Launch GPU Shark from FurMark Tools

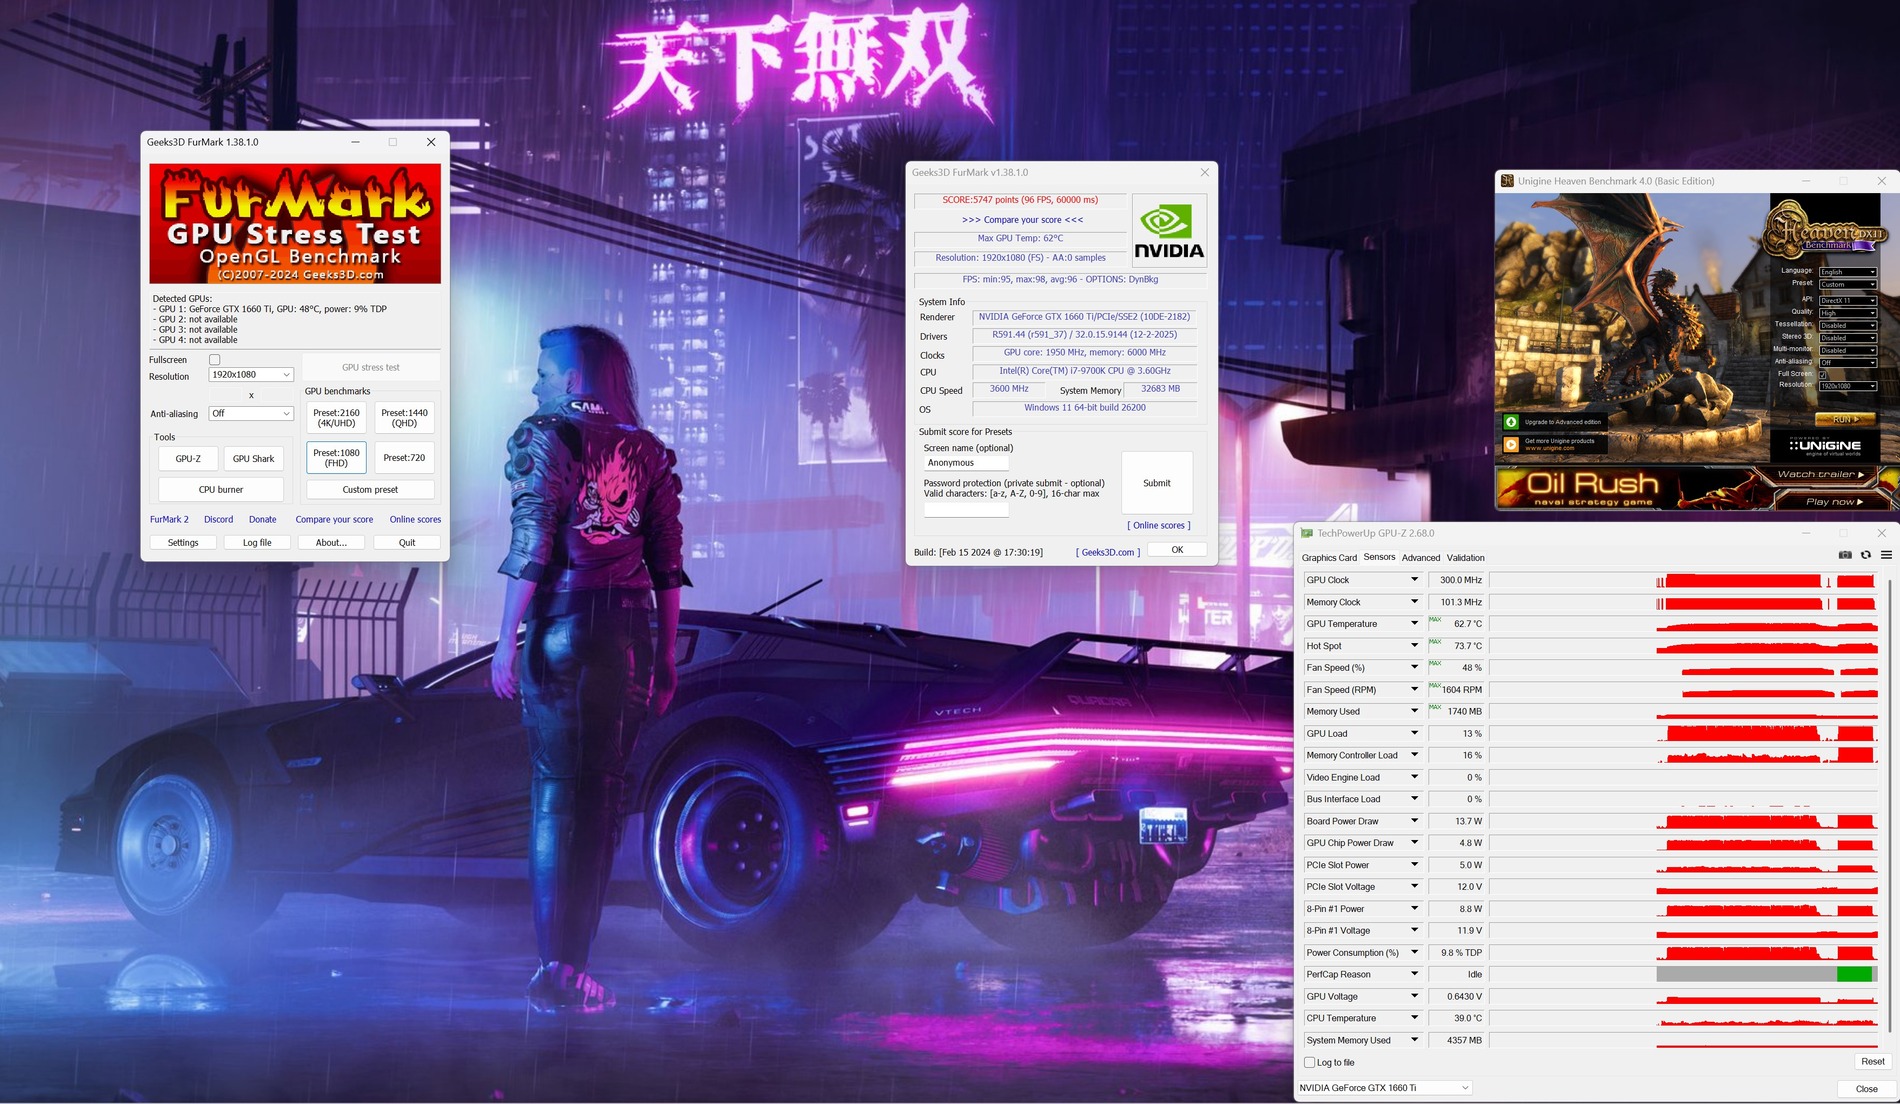point(253,459)
